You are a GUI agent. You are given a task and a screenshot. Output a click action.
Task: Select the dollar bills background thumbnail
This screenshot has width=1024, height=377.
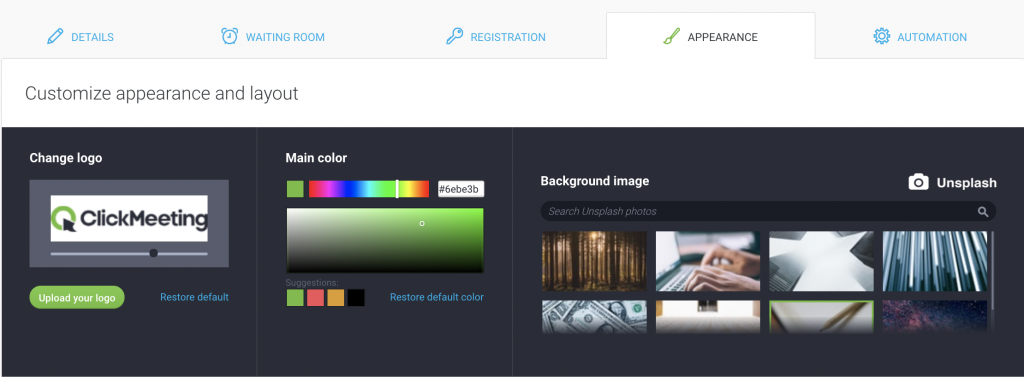click(x=594, y=317)
